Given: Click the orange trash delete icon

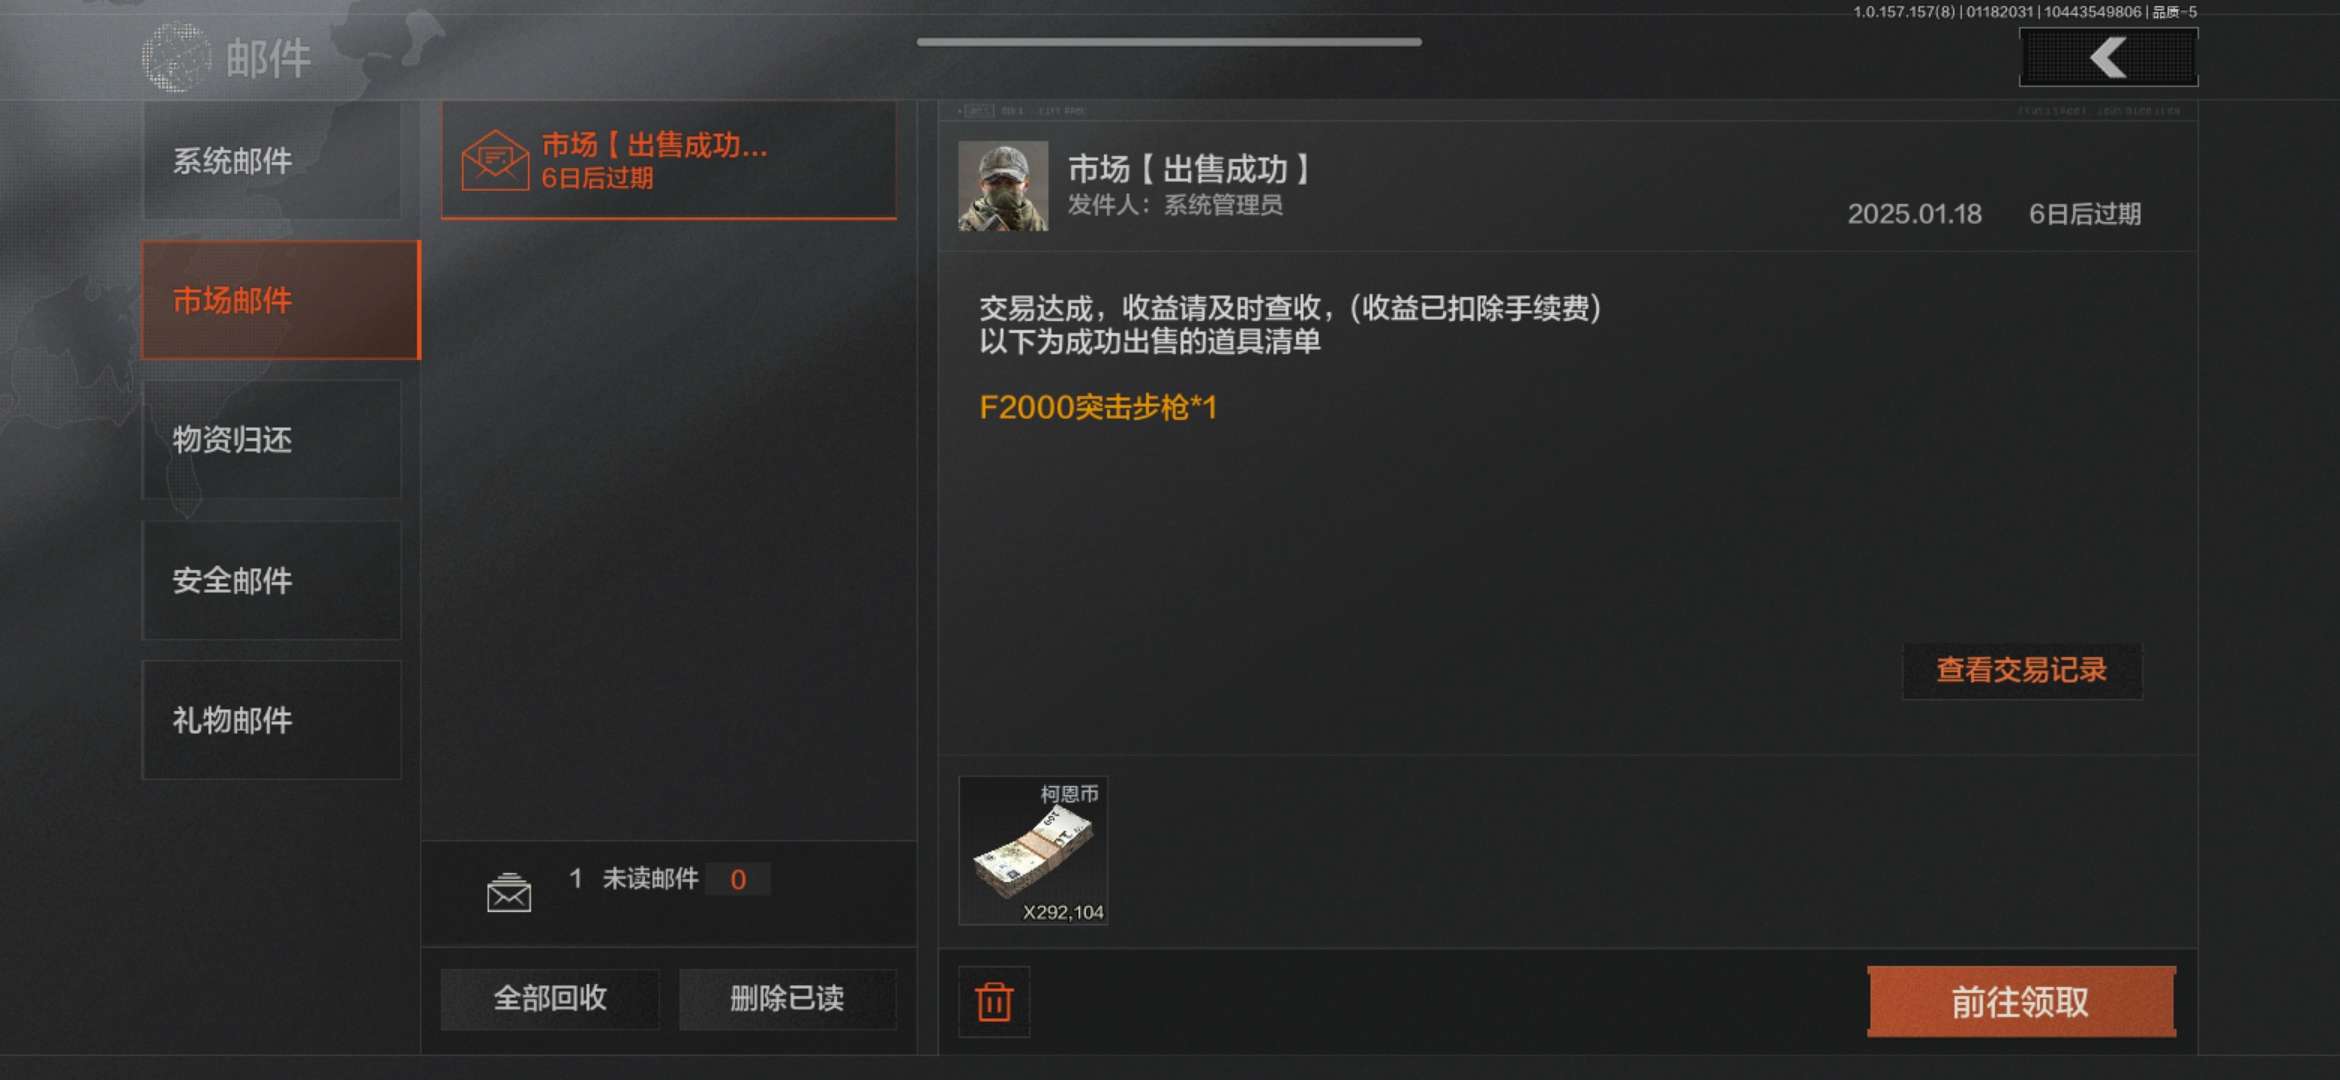Looking at the screenshot, I should point(994,1001).
